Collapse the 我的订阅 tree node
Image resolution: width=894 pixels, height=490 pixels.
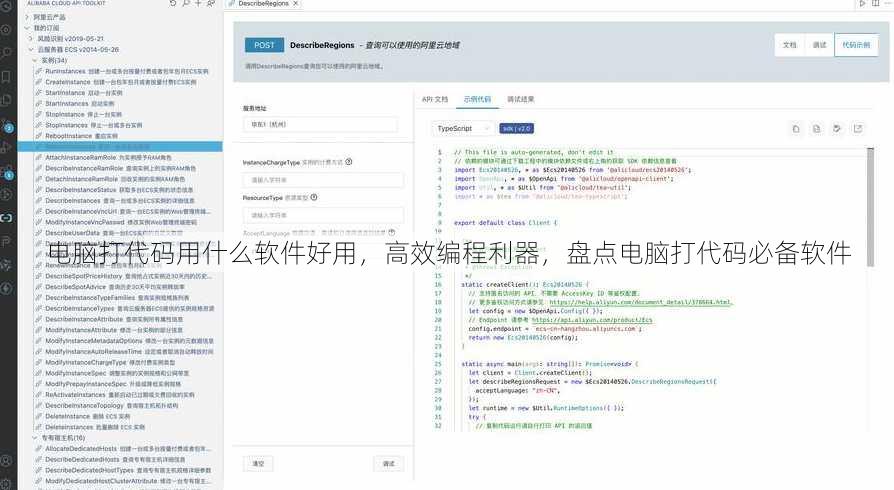pos(27,28)
